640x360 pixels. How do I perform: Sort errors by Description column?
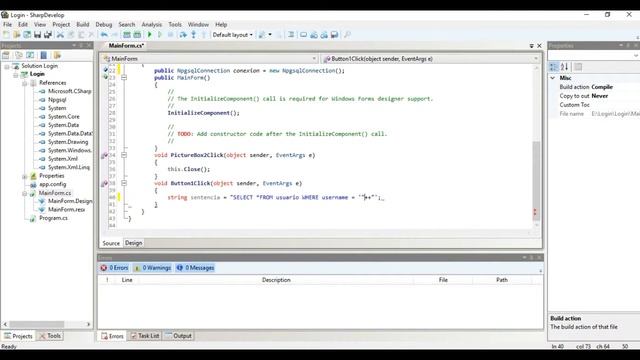coord(276,280)
